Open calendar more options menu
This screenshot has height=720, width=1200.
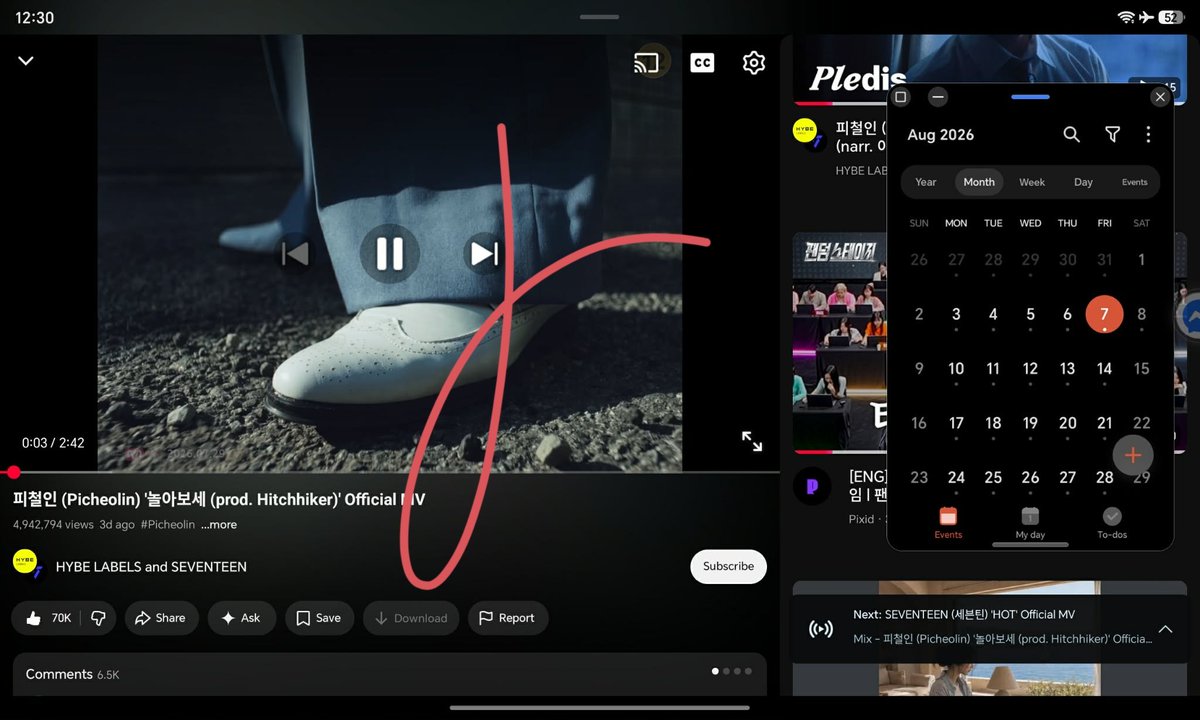[1148, 134]
